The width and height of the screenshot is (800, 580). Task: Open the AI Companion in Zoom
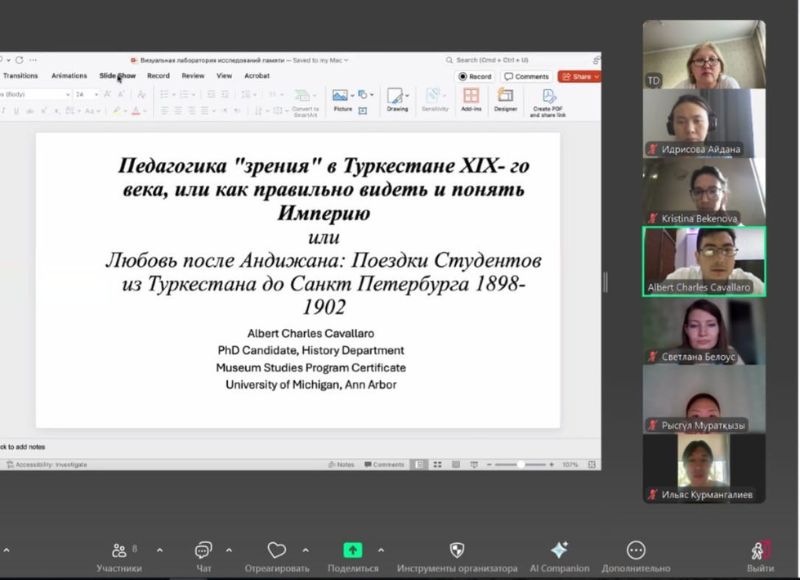point(559,551)
